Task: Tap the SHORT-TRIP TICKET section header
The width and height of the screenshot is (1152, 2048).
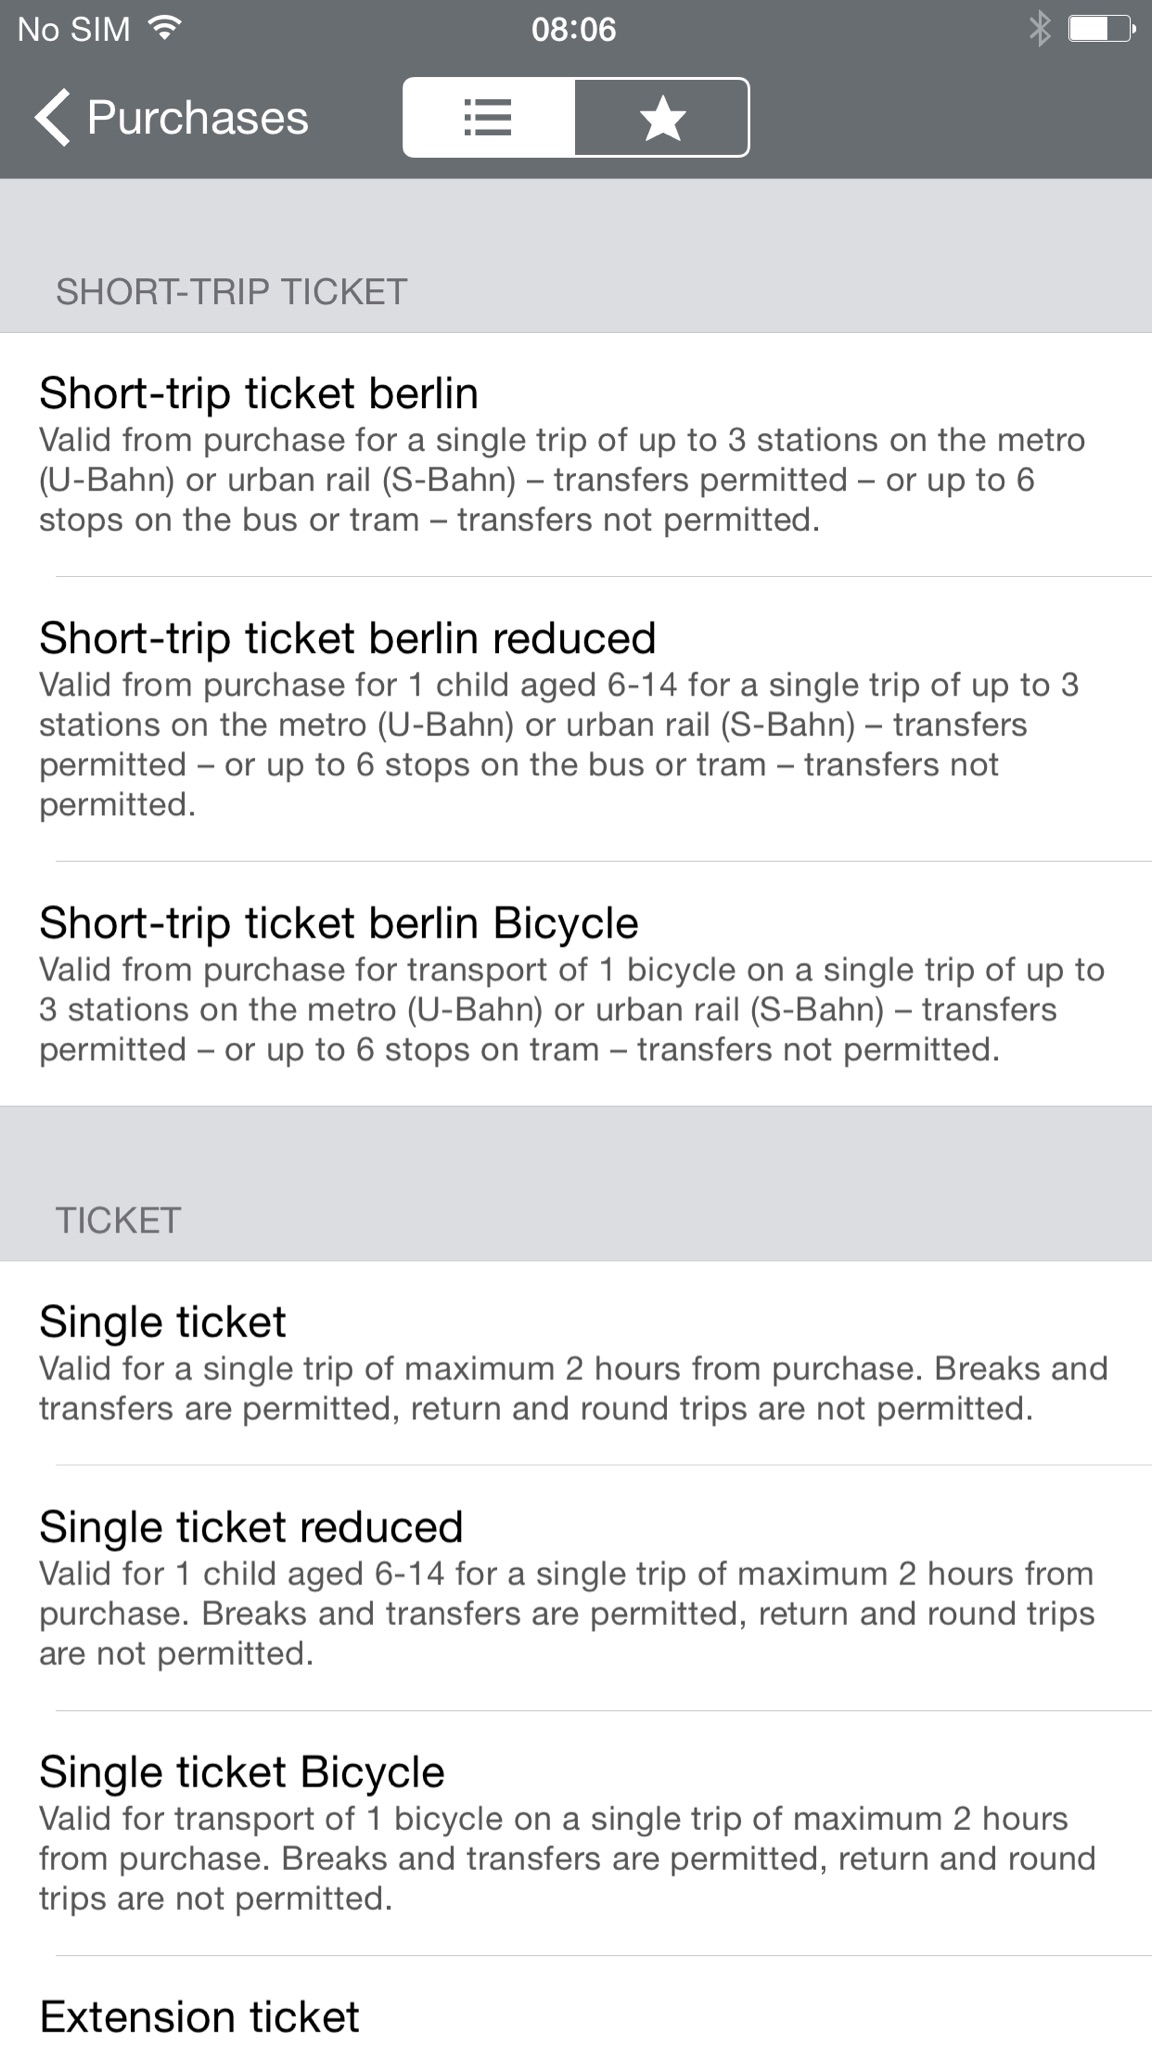Action: point(231,292)
